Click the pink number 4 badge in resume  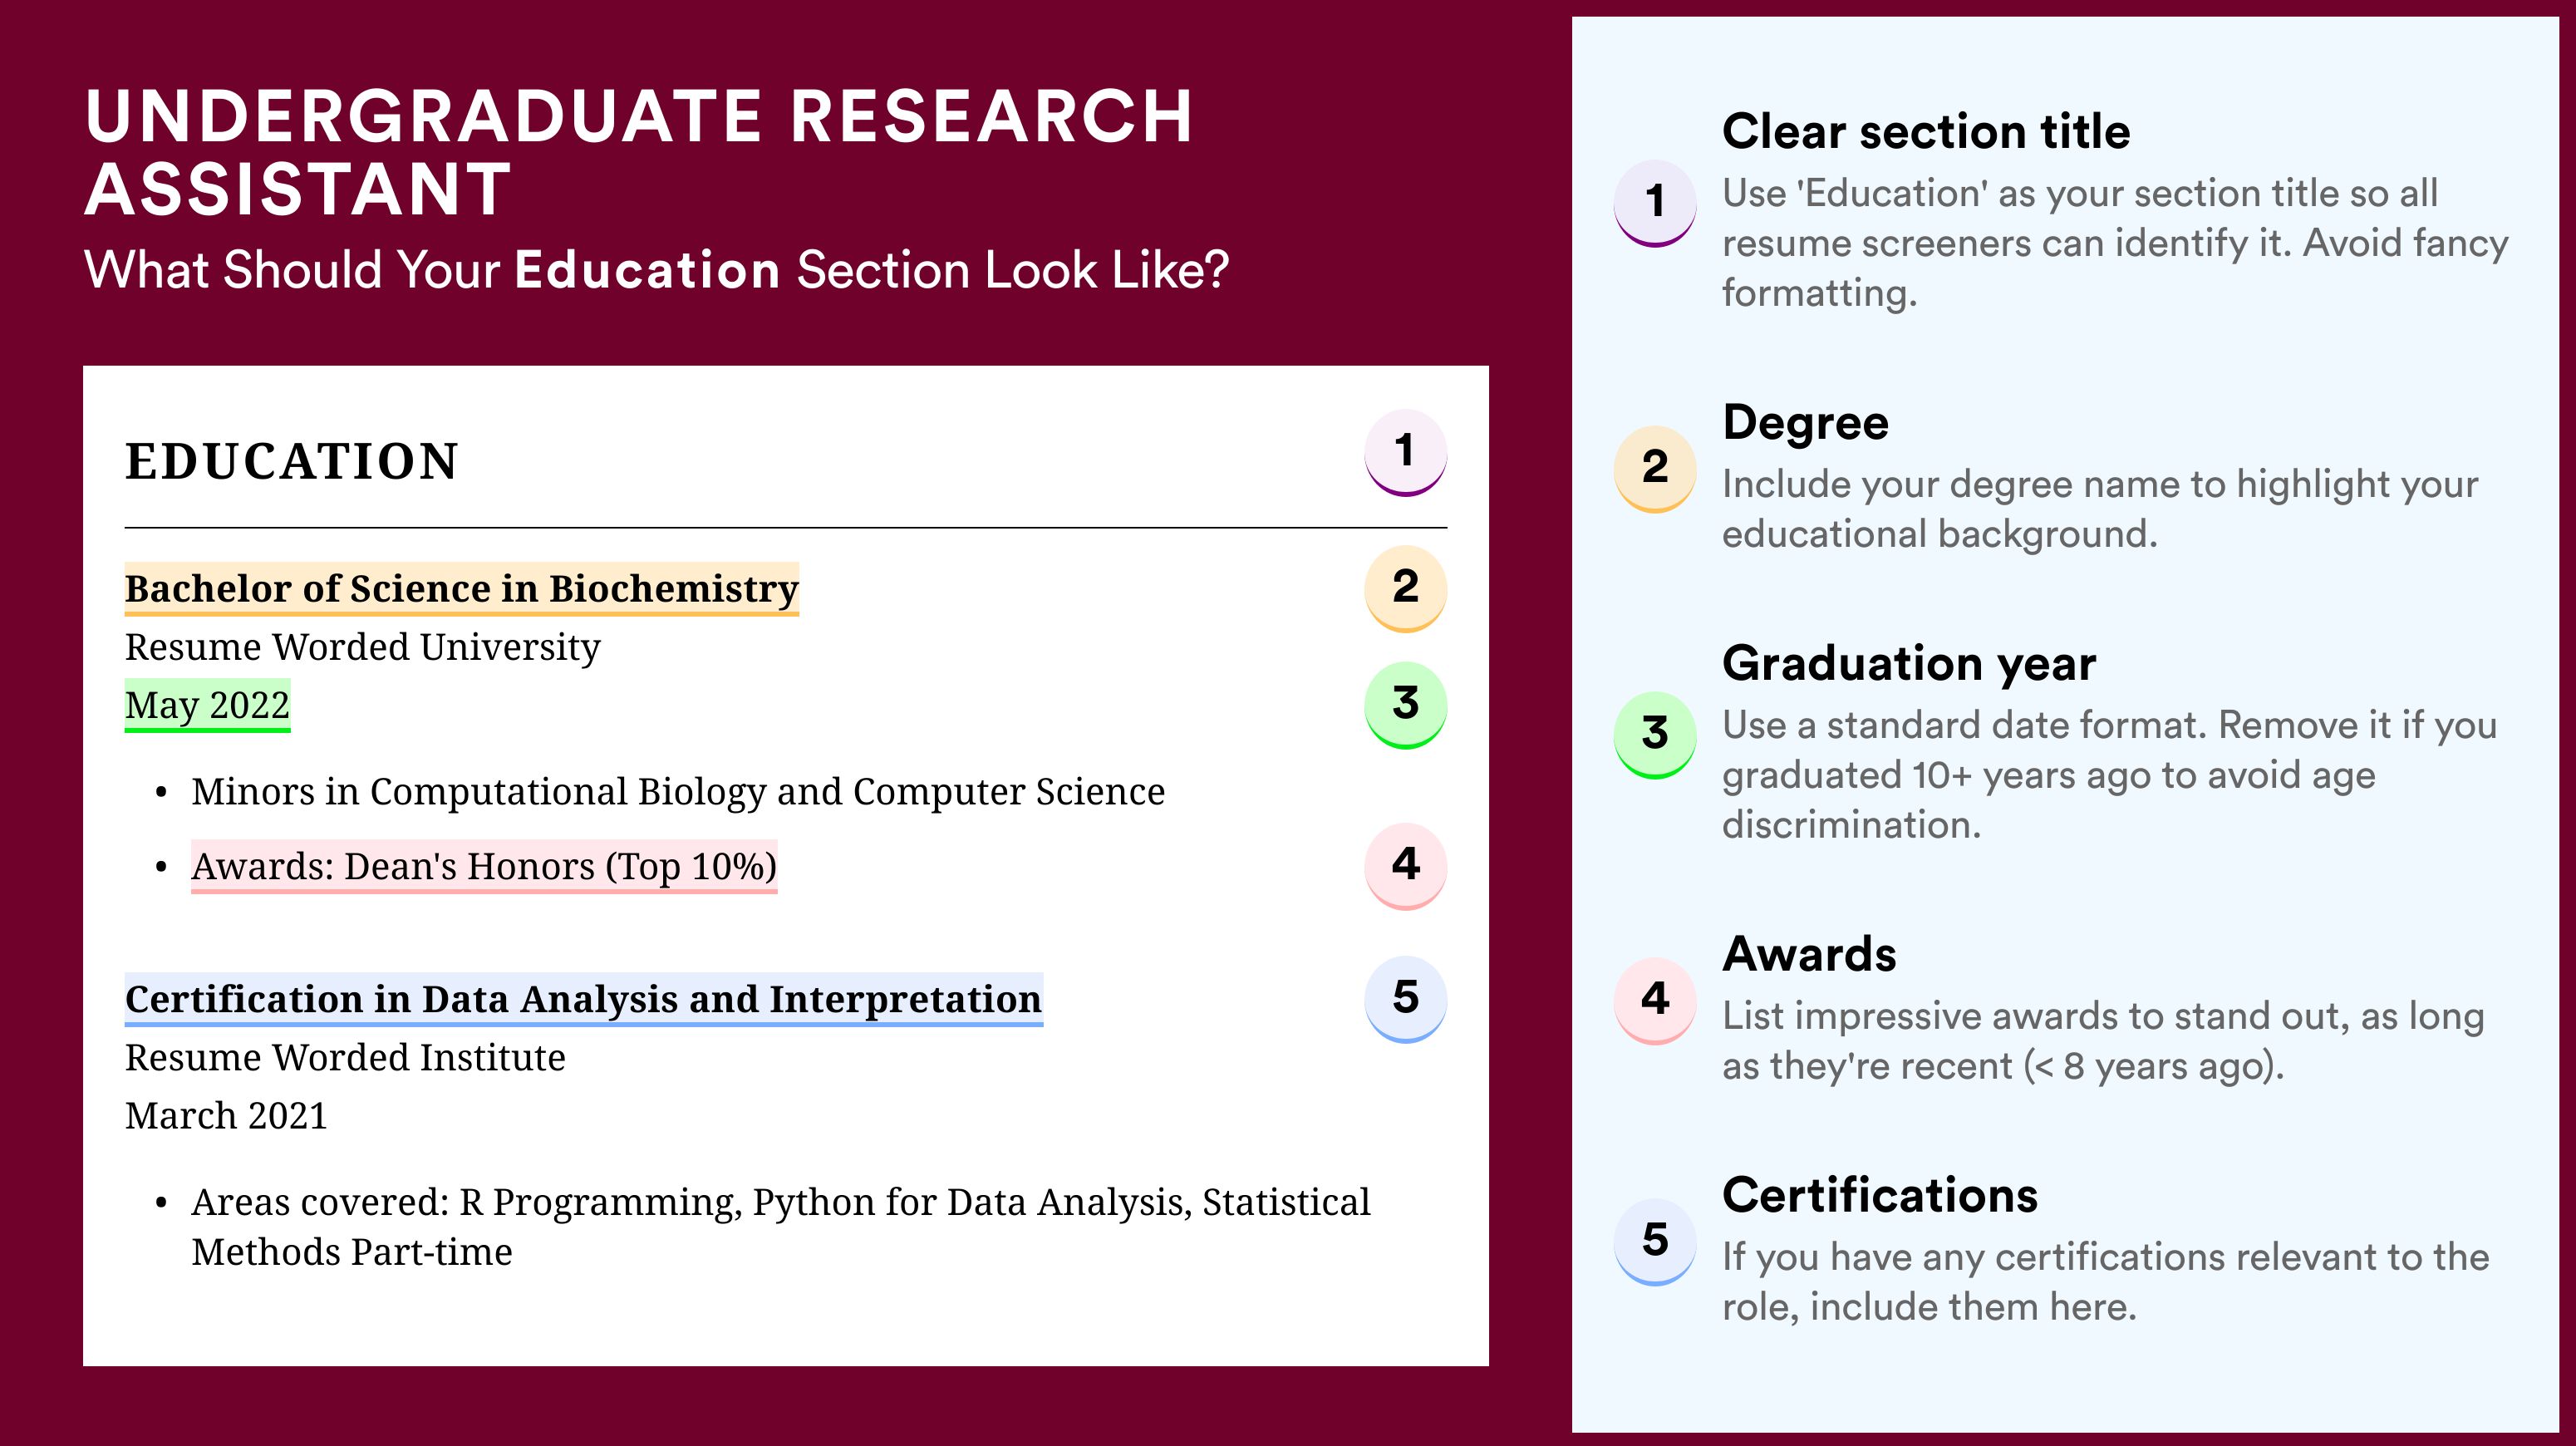point(1405,865)
